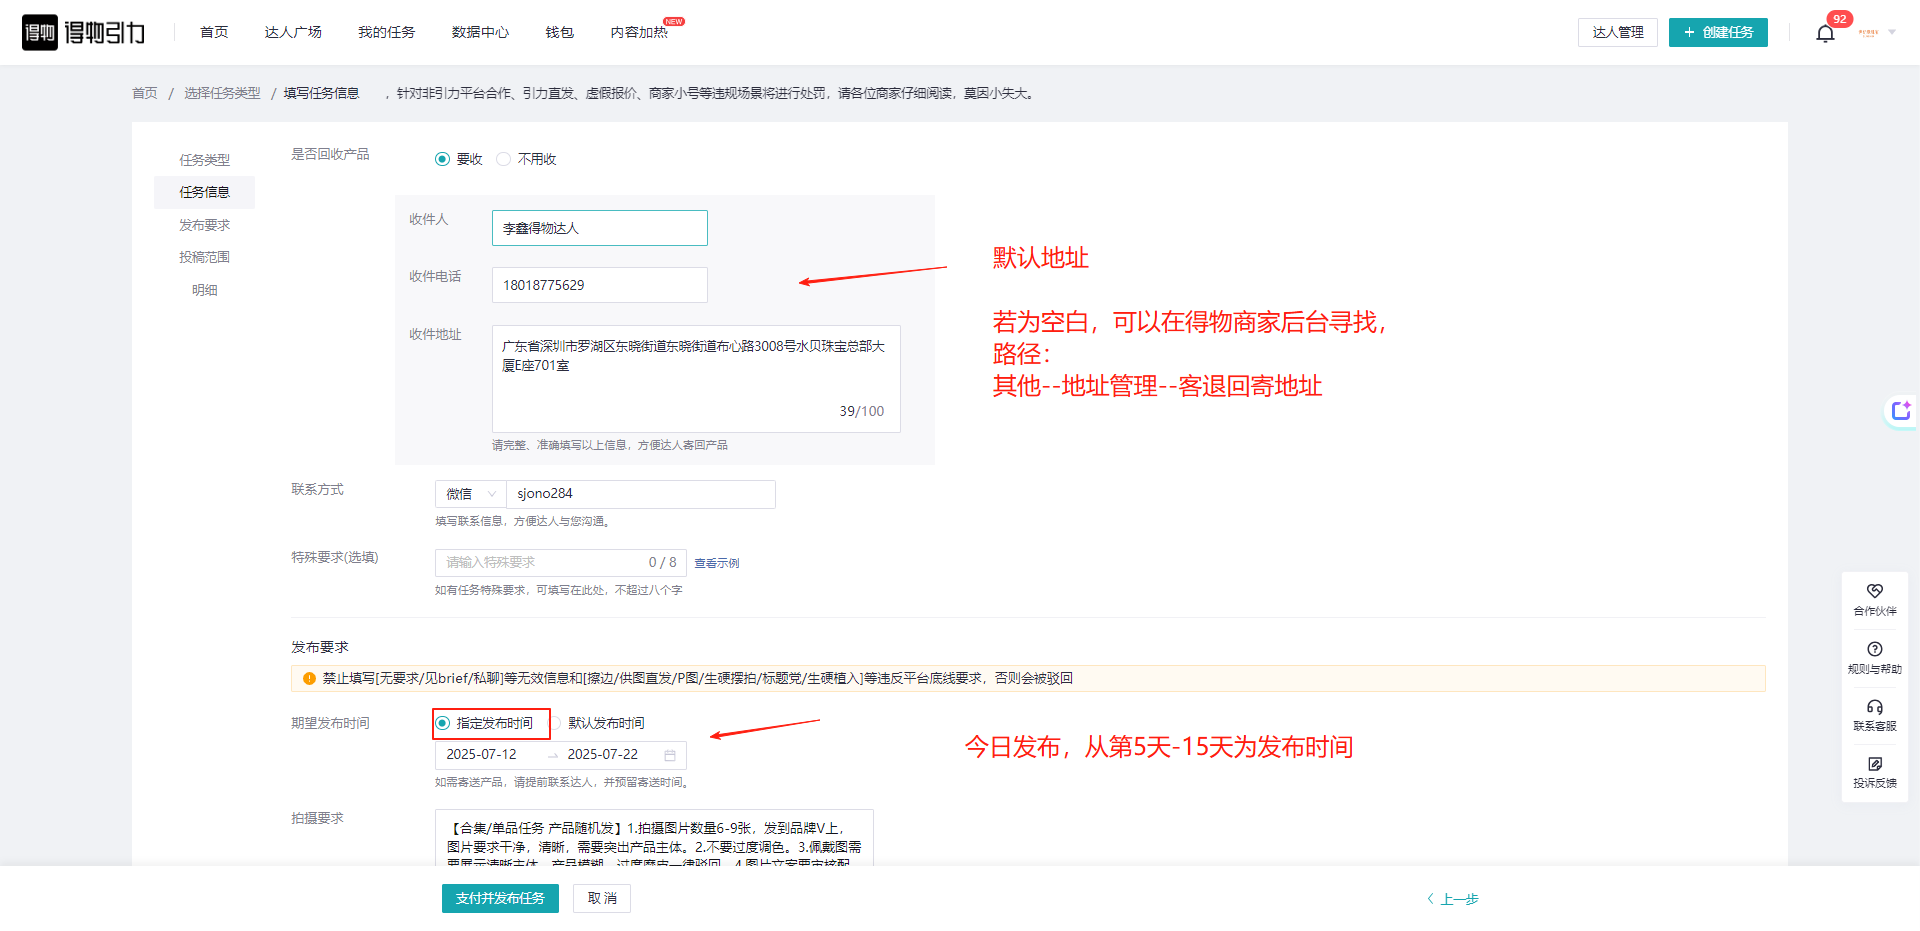Click the 收件人 name input field
1920x931 pixels.
click(x=599, y=228)
